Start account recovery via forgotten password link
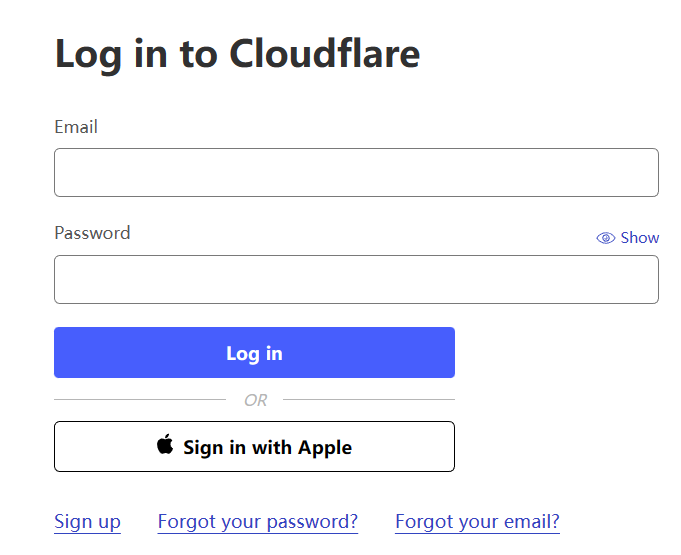 (258, 522)
